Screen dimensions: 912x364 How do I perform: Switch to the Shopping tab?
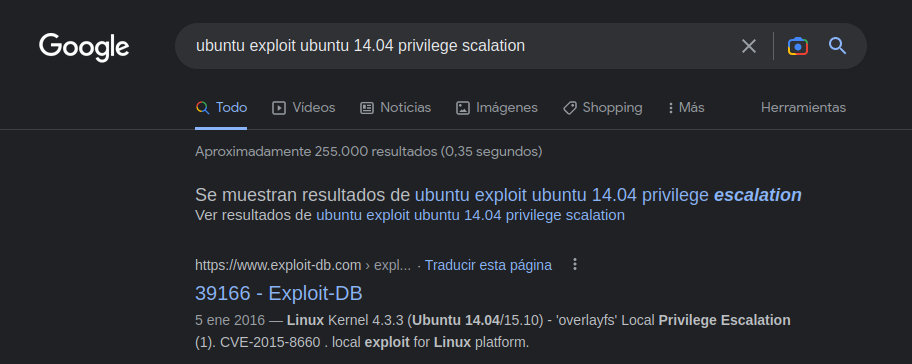603,108
